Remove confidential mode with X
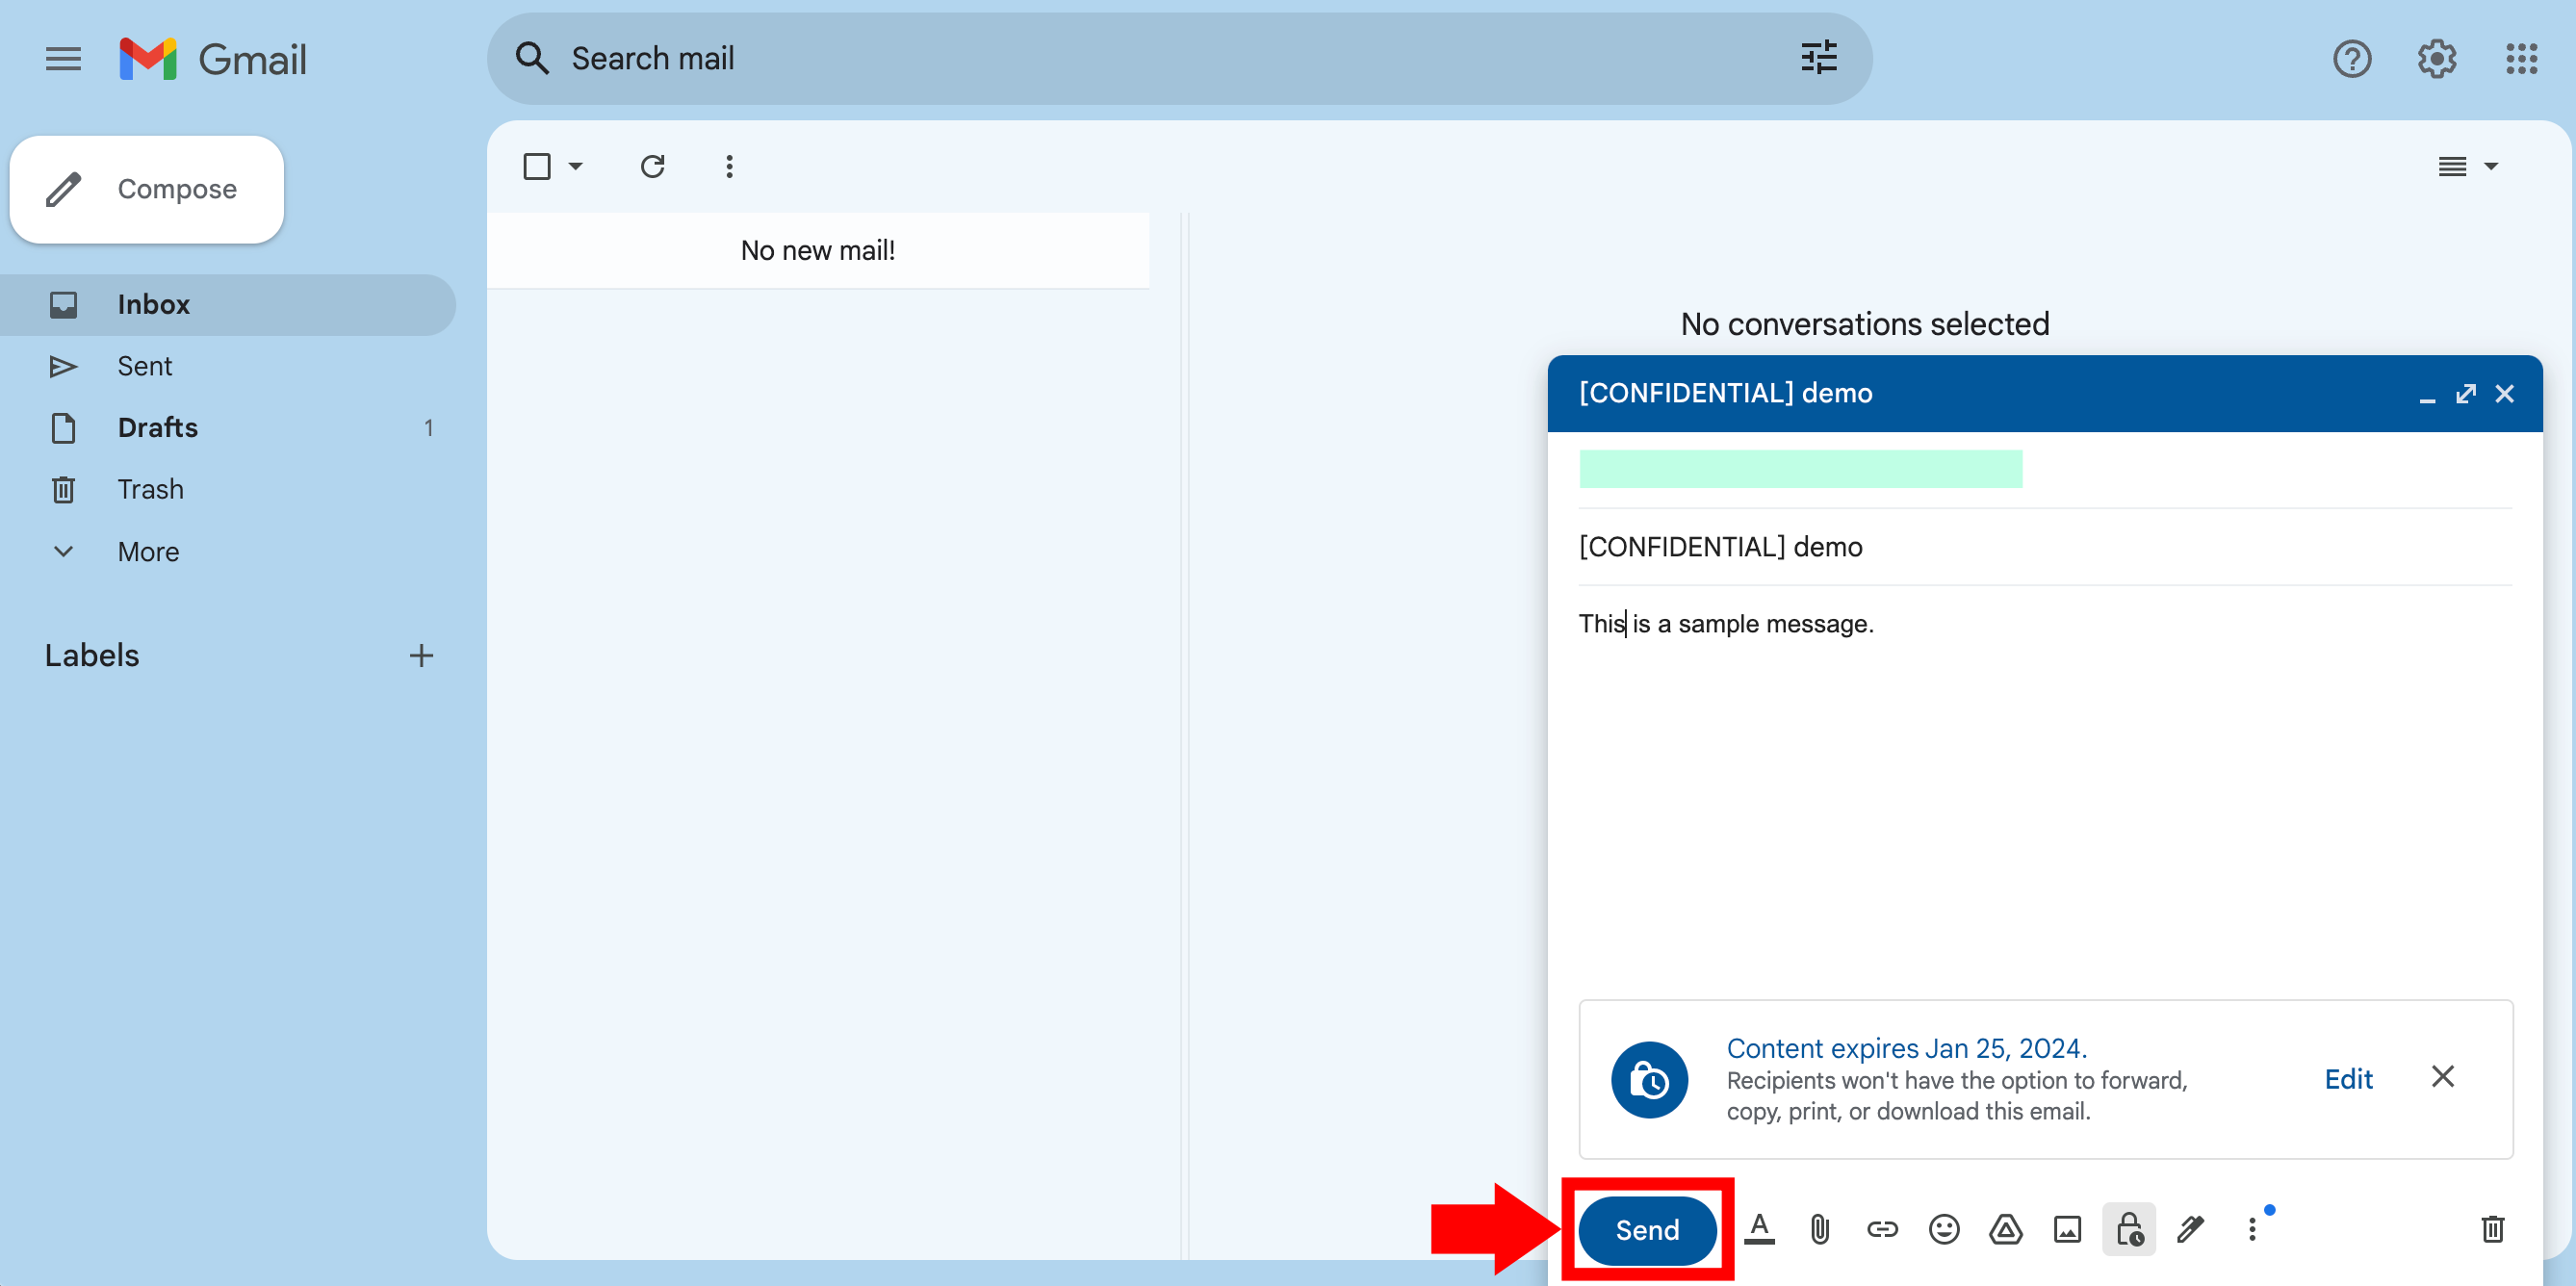Screen dimensions: 2576x1286 (x=2443, y=1077)
